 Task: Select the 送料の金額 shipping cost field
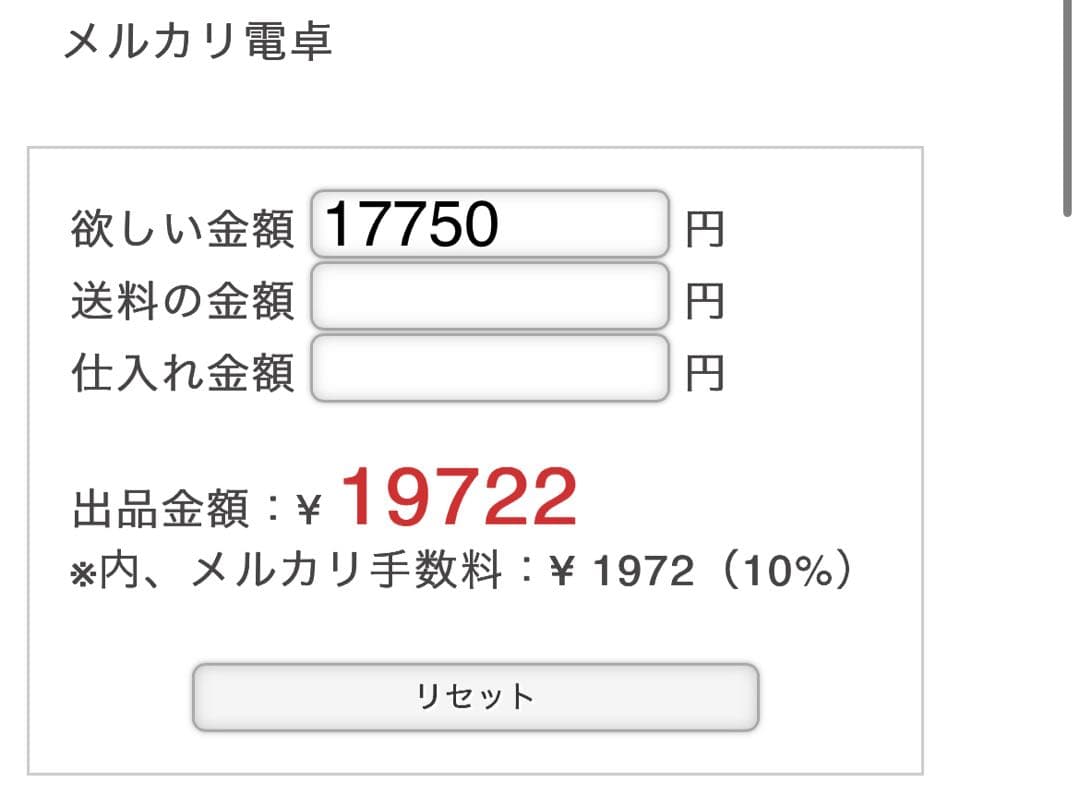[x=490, y=297]
